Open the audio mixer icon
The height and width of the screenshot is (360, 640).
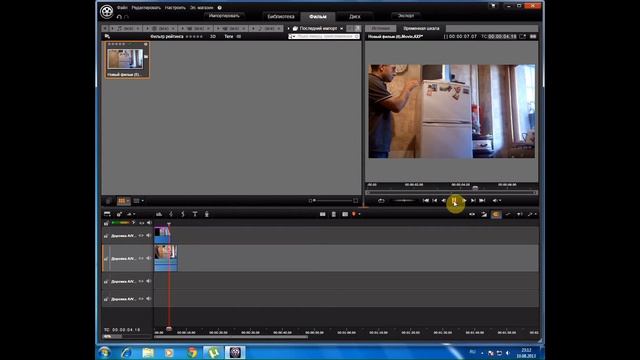[x=159, y=214]
